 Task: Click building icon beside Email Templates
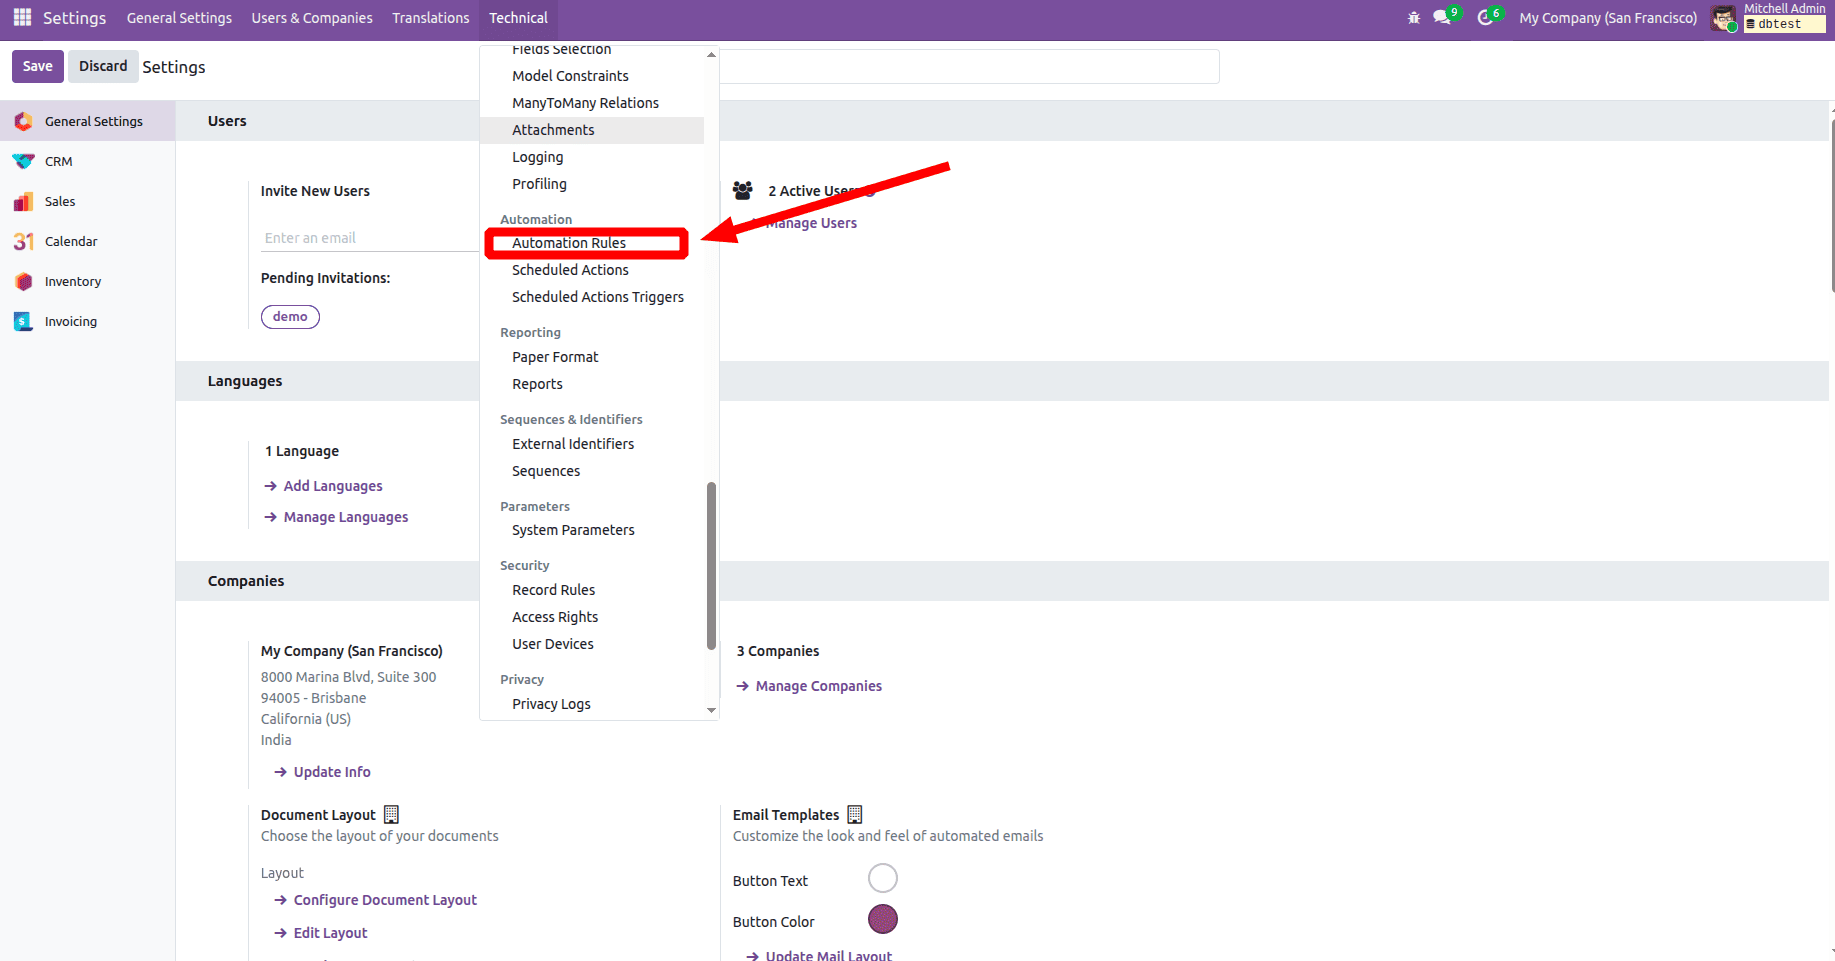coord(854,814)
